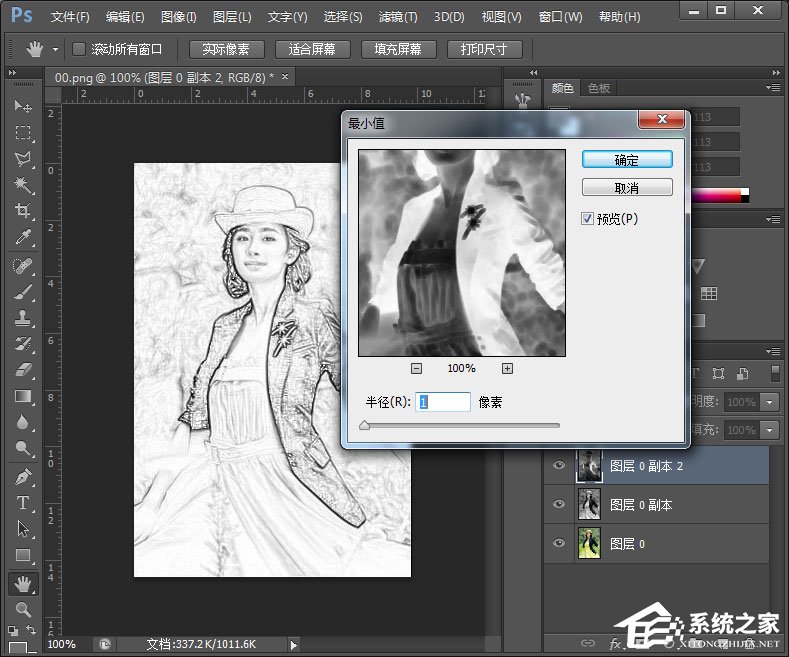The image size is (789, 657).
Task: Click the 适合屏幕 button
Action: point(312,49)
